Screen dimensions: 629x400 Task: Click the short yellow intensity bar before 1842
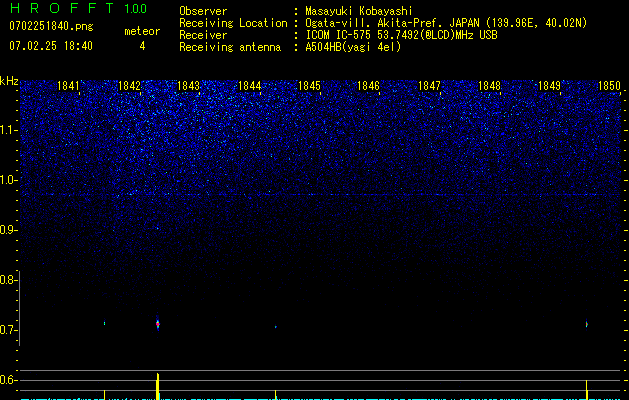coord(104,395)
